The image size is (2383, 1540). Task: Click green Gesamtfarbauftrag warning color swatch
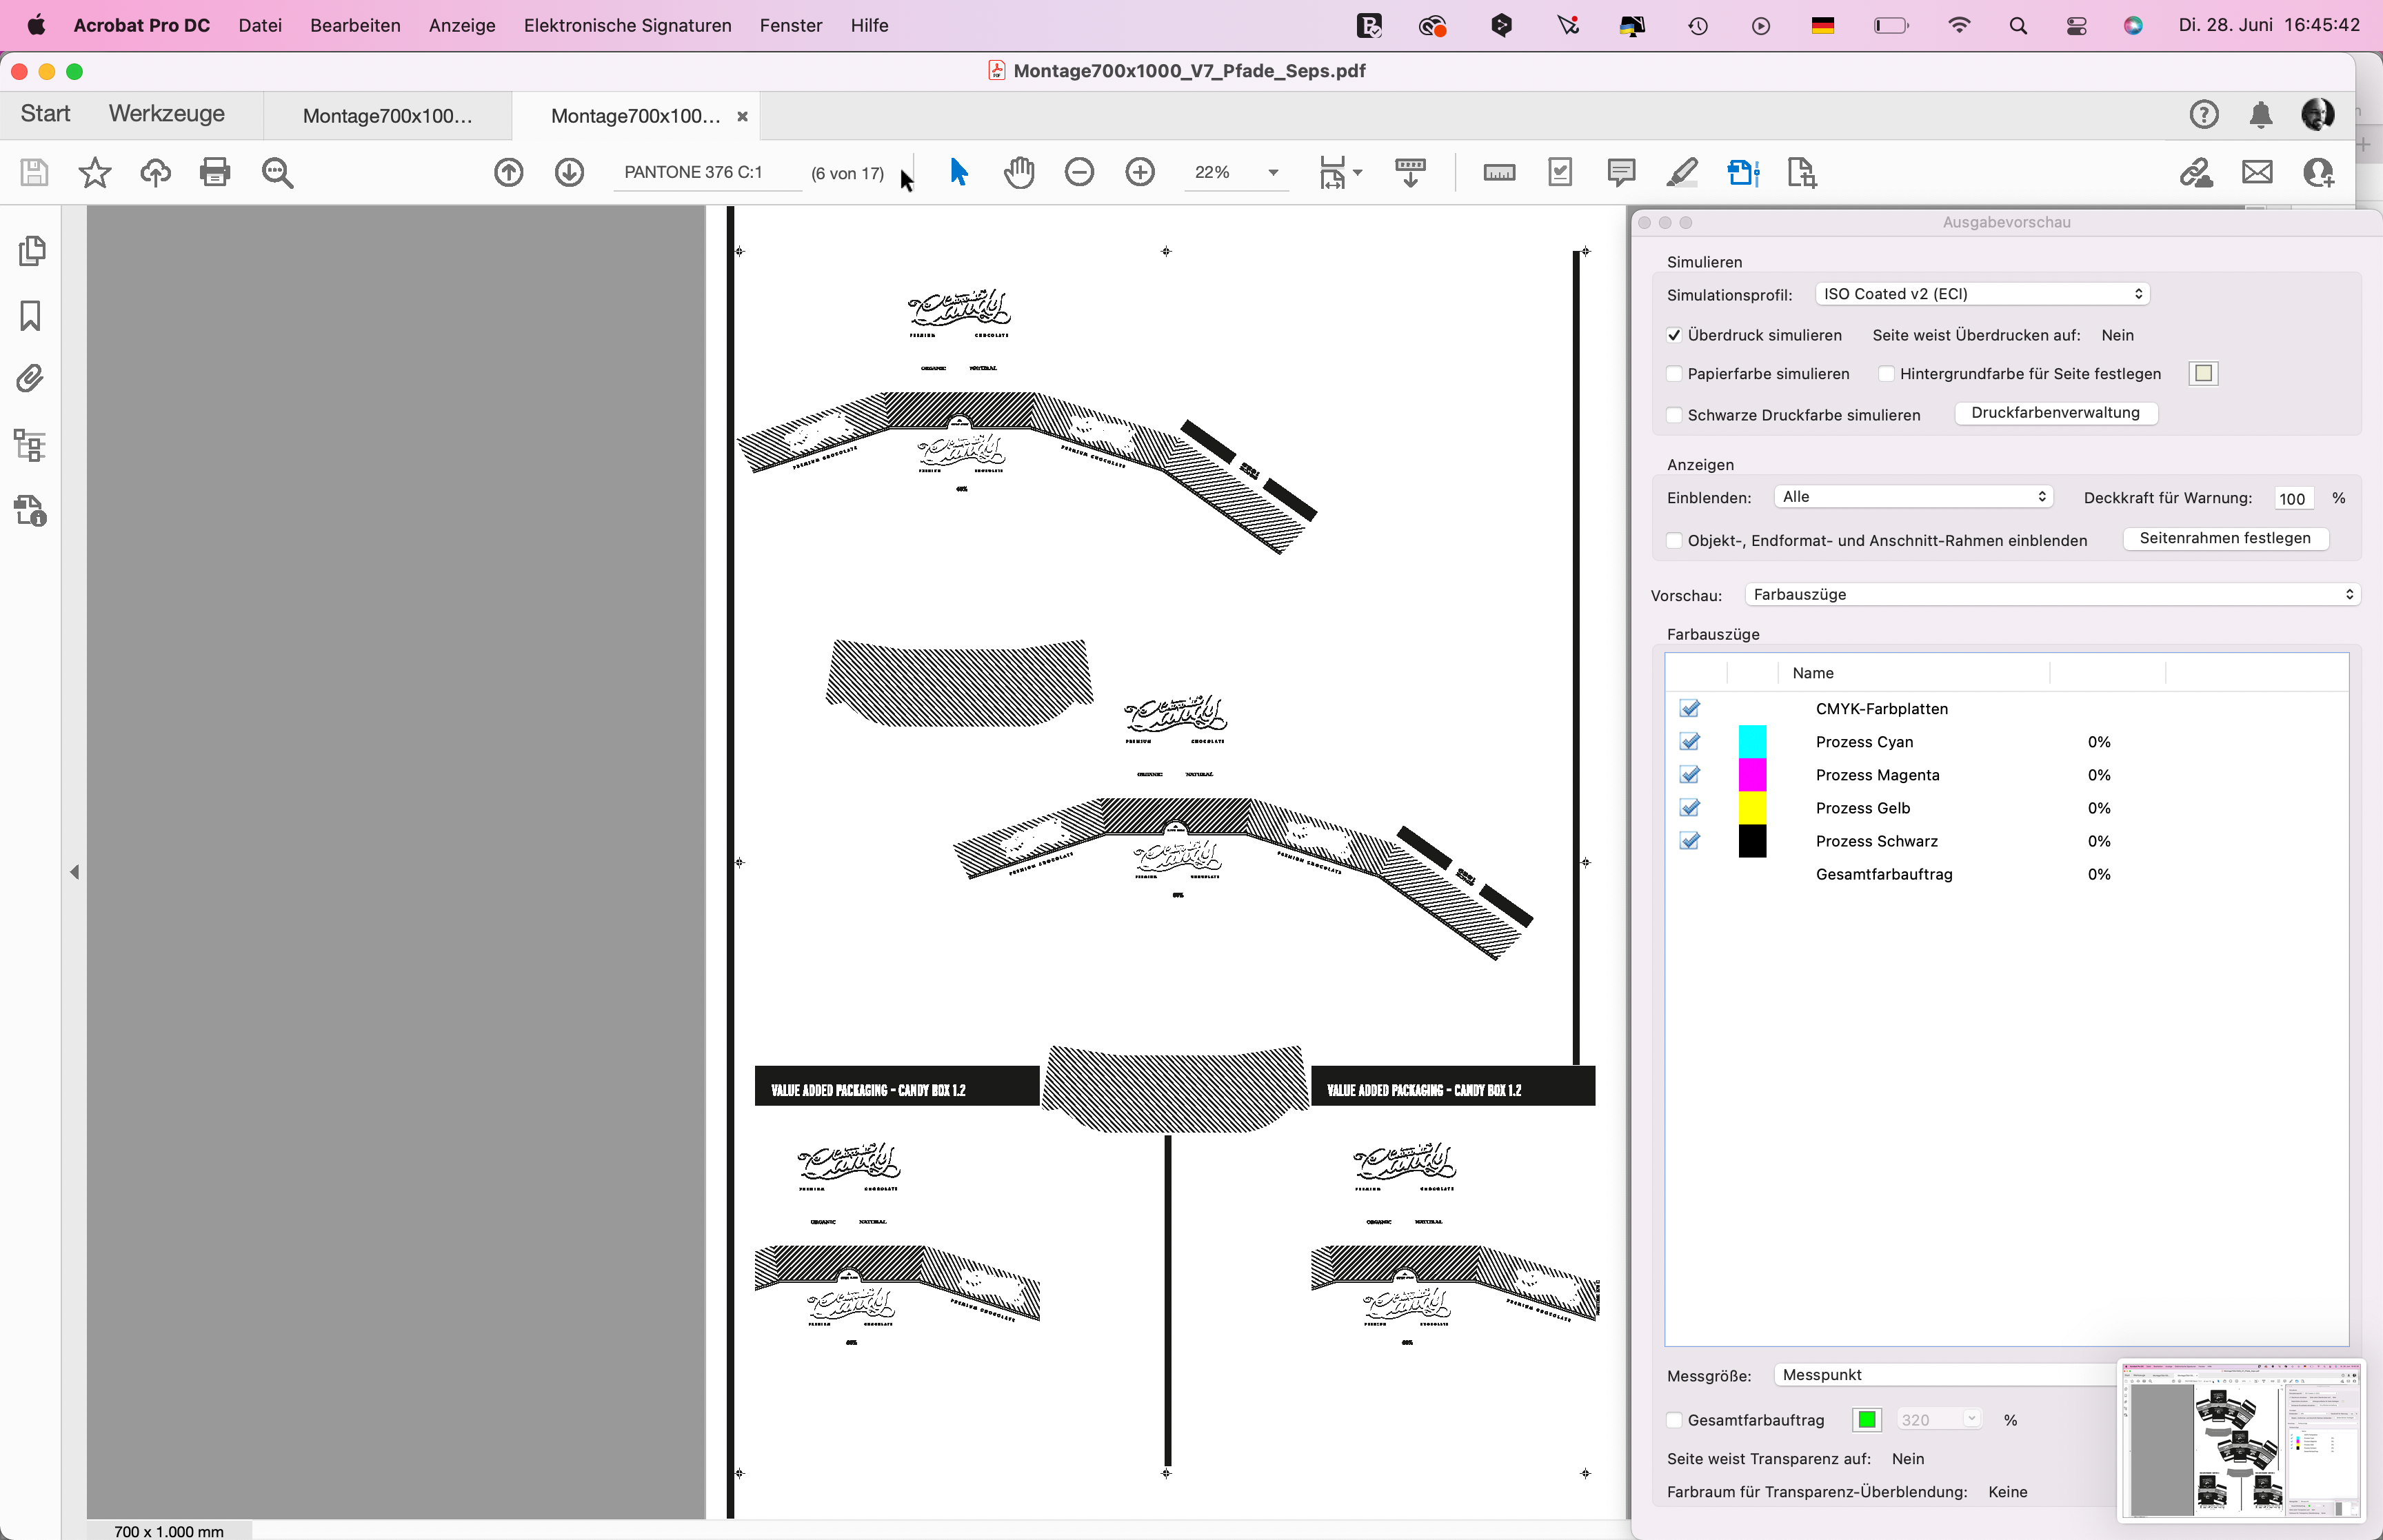[1866, 1420]
